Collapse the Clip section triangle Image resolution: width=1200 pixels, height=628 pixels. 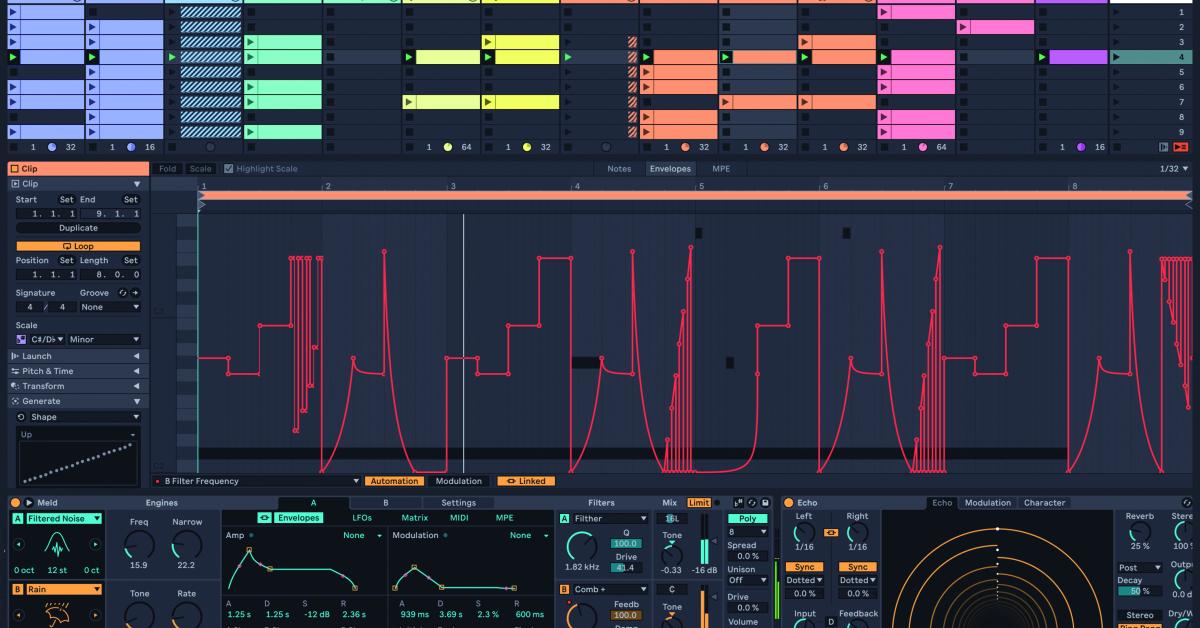pyautogui.click(x=137, y=184)
